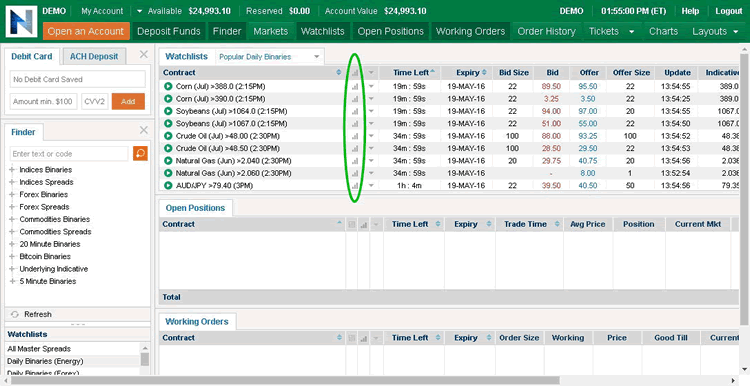This screenshot has width=750, height=386.
Task: Select the Debit Card tab
Action: pos(32,56)
